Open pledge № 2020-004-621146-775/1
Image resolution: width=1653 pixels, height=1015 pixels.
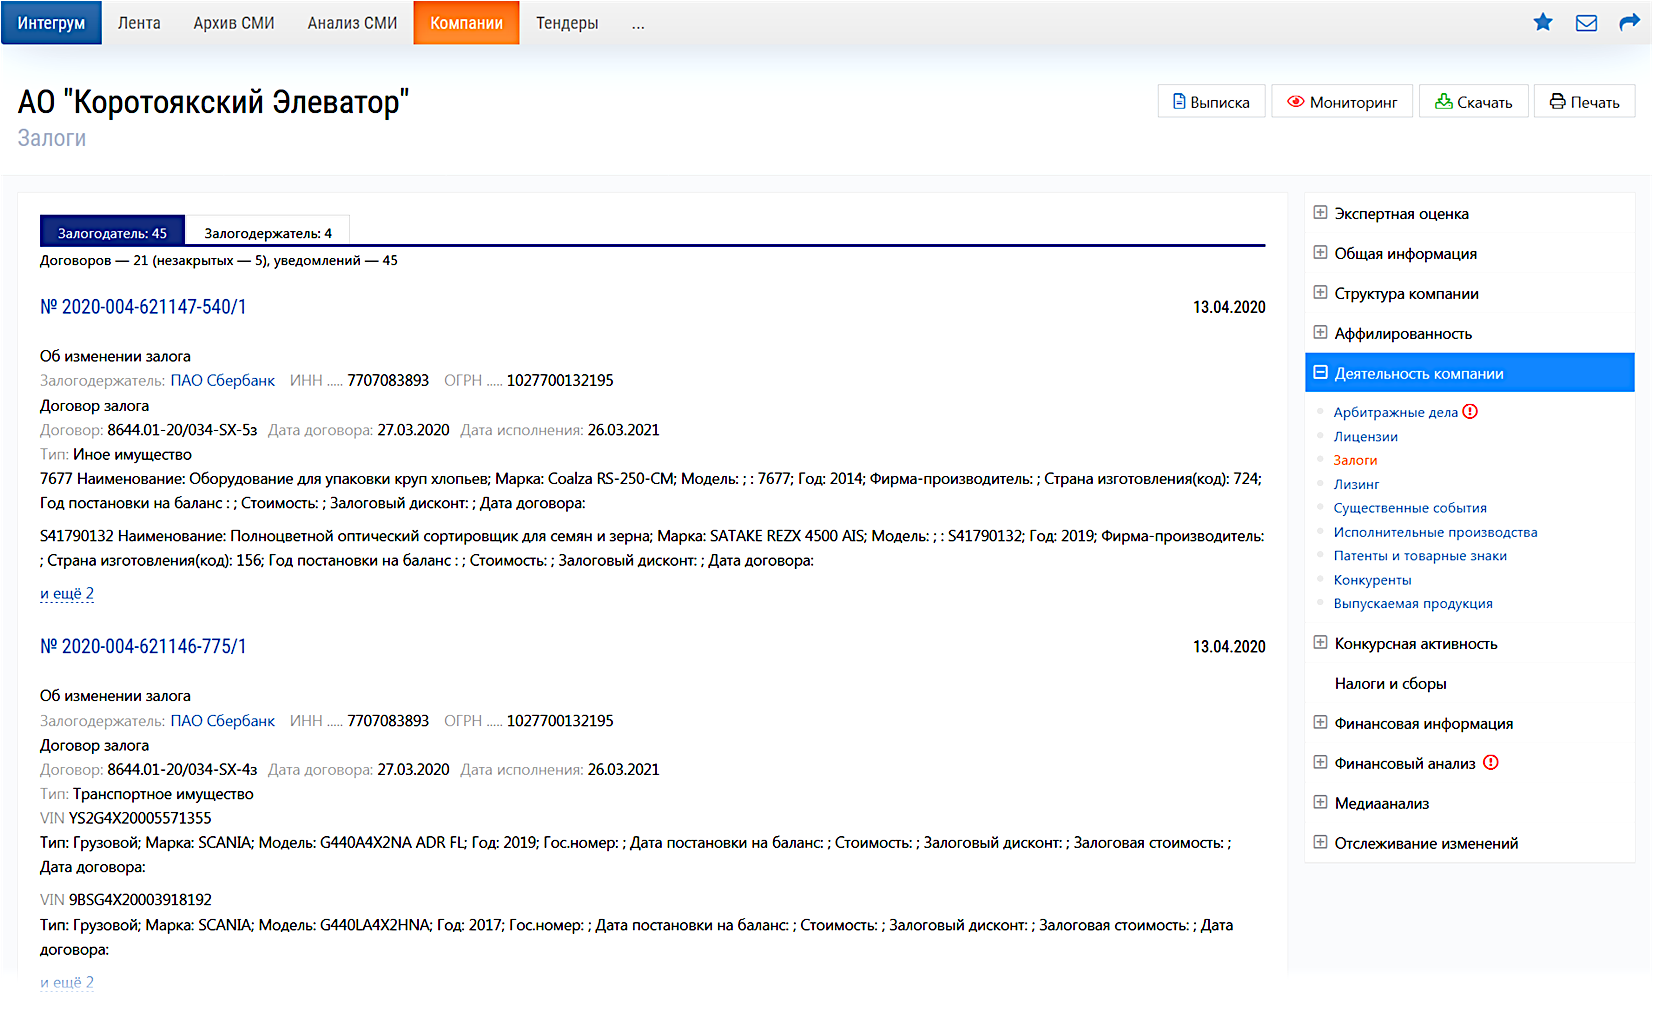(143, 647)
